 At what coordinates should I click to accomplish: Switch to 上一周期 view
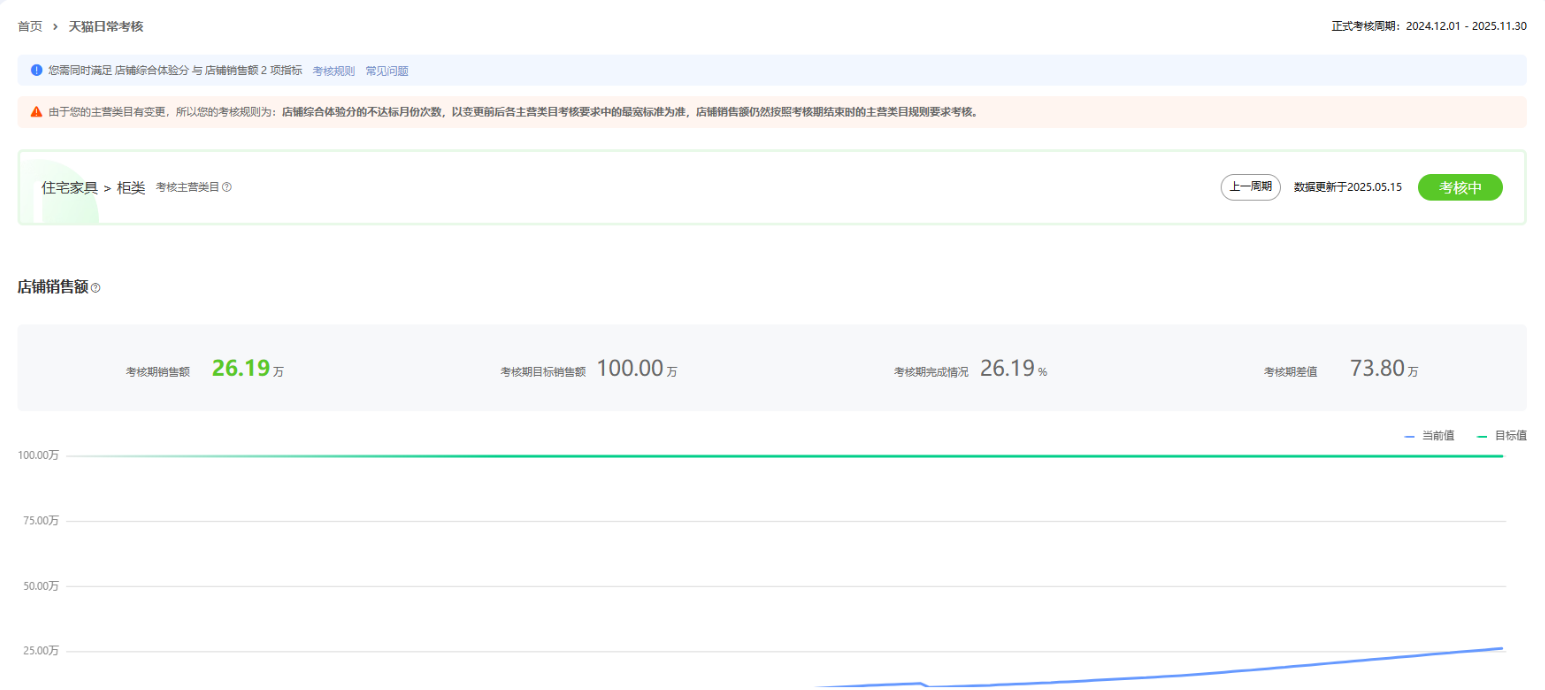click(1250, 187)
